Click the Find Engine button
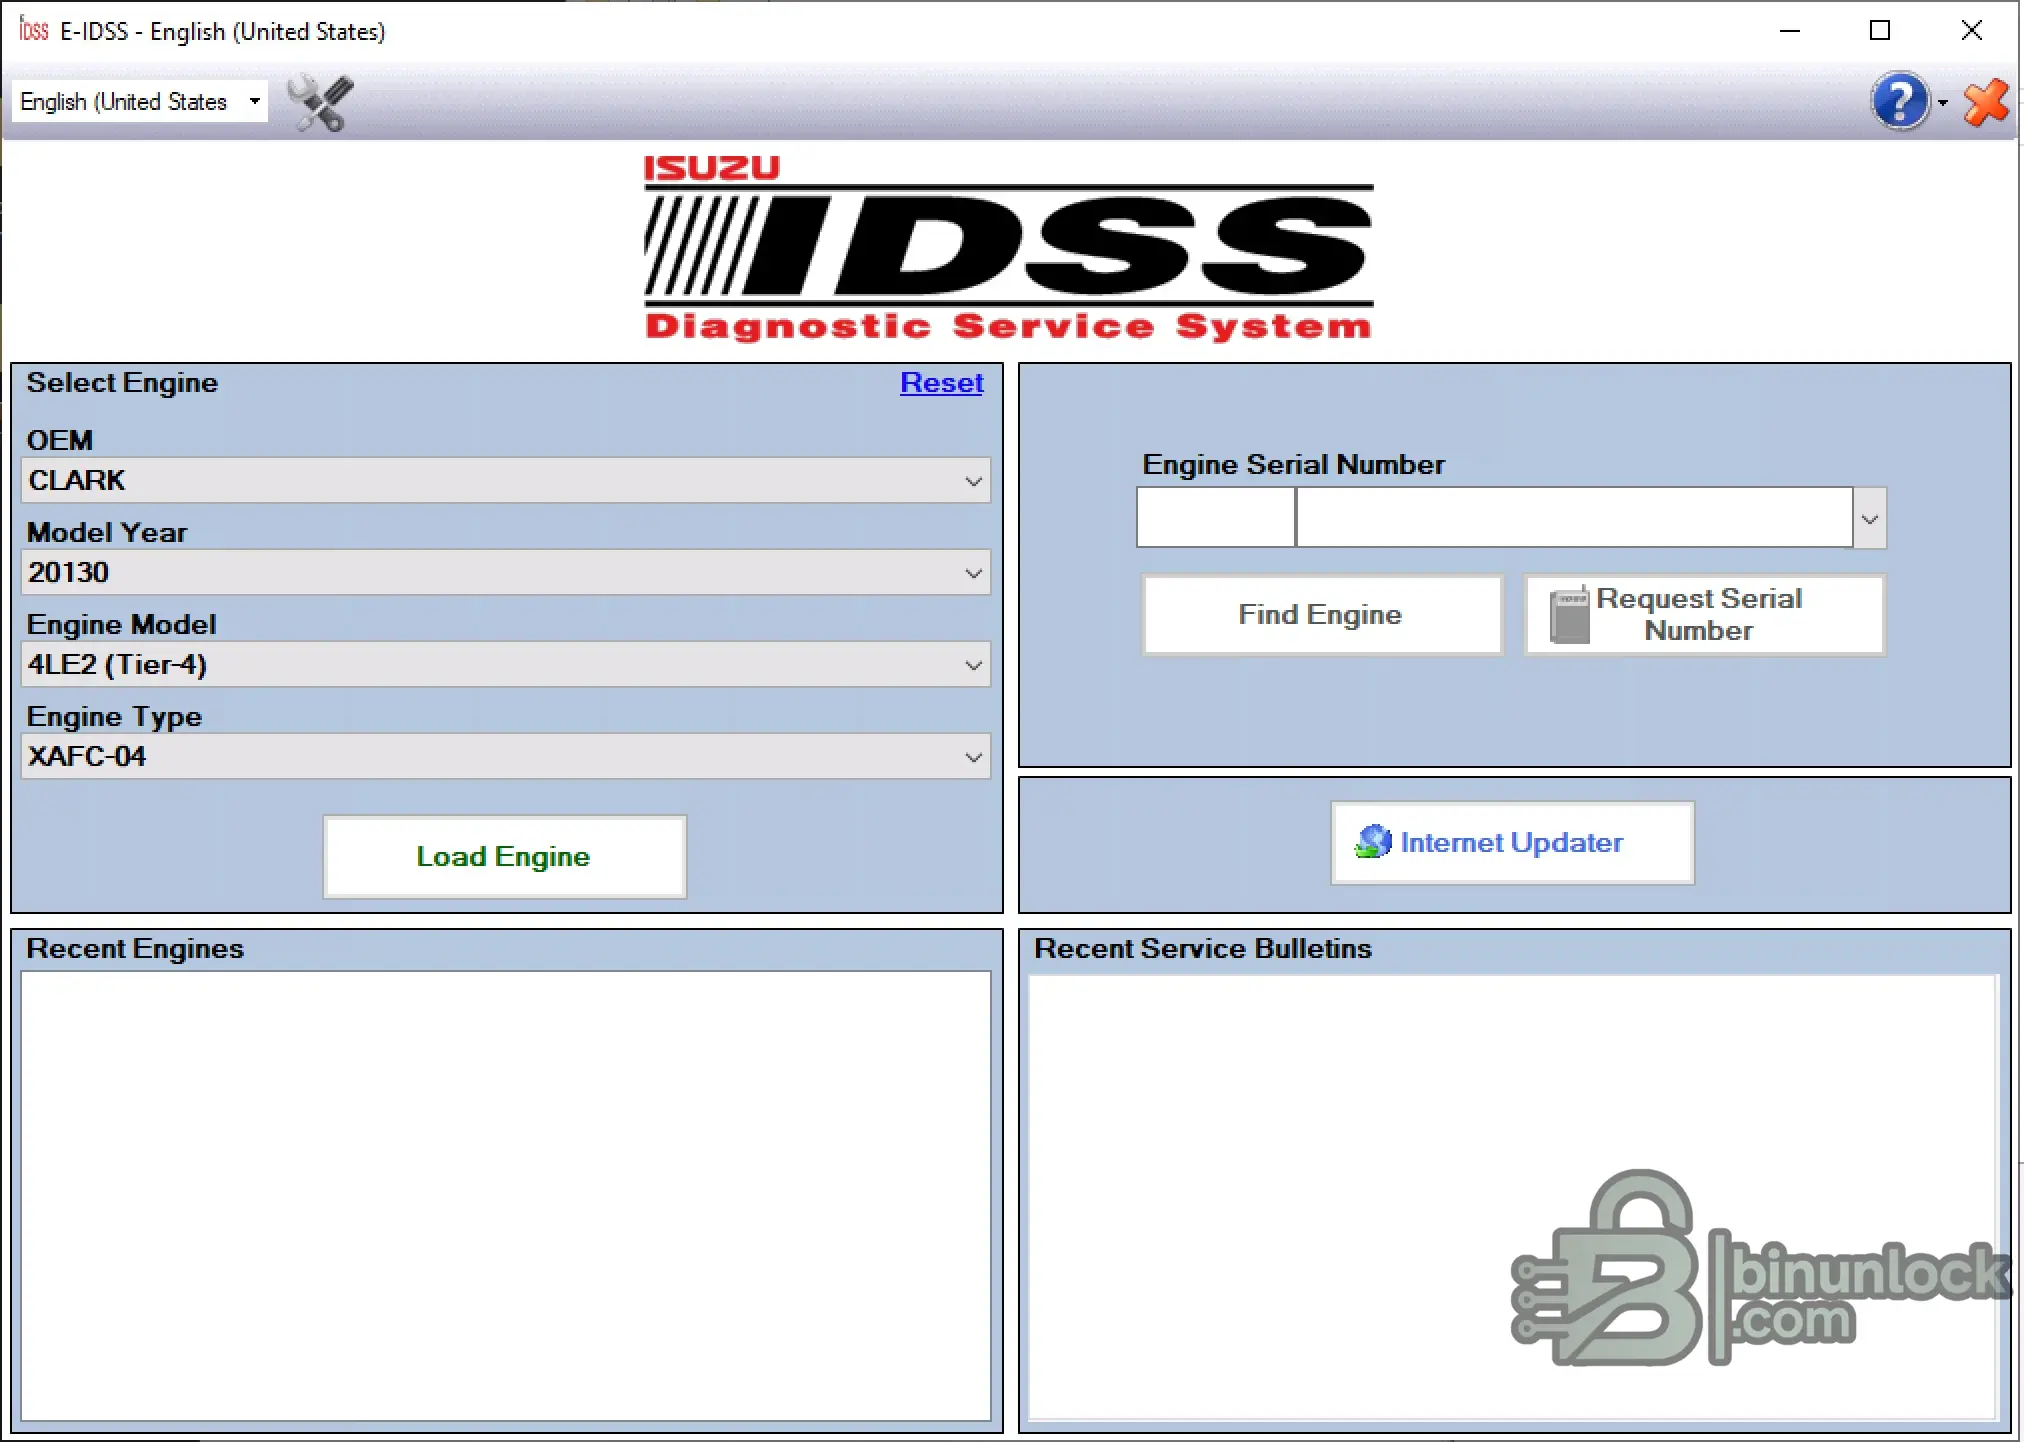Screen dimensions: 2024x1442 pyautogui.click(x=1322, y=615)
